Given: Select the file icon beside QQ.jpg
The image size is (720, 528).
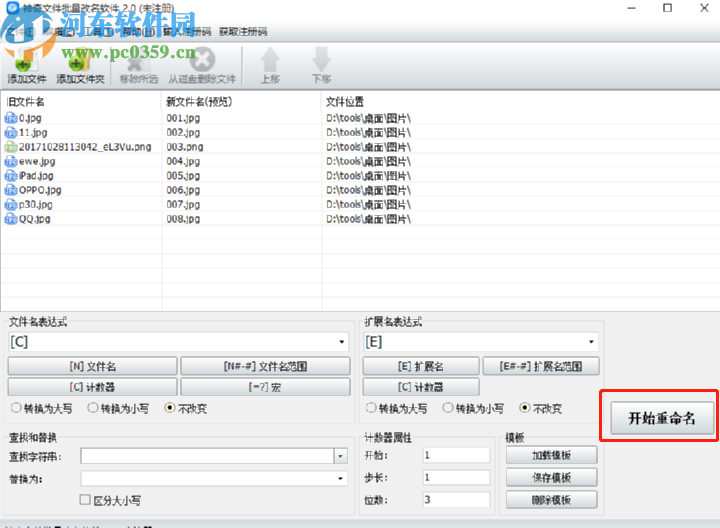Looking at the screenshot, I should (x=11, y=219).
